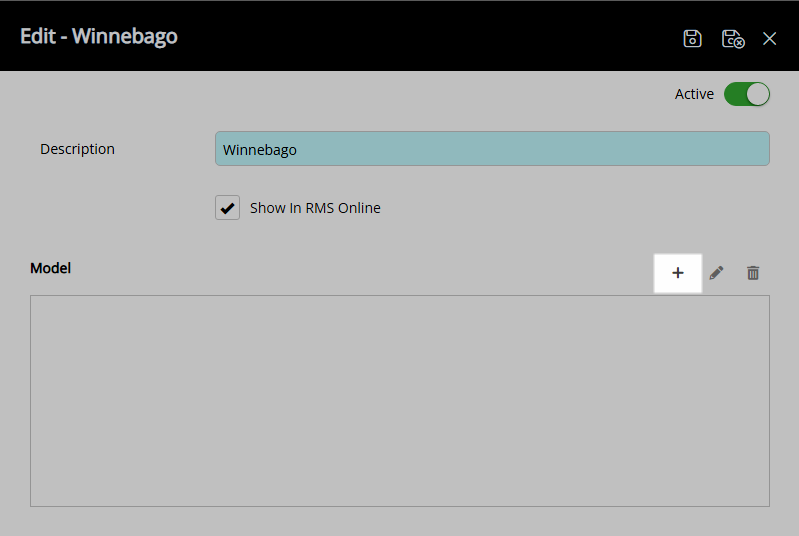799x536 pixels.
Task: Delete selected Model using trash icon
Action: pos(753,273)
